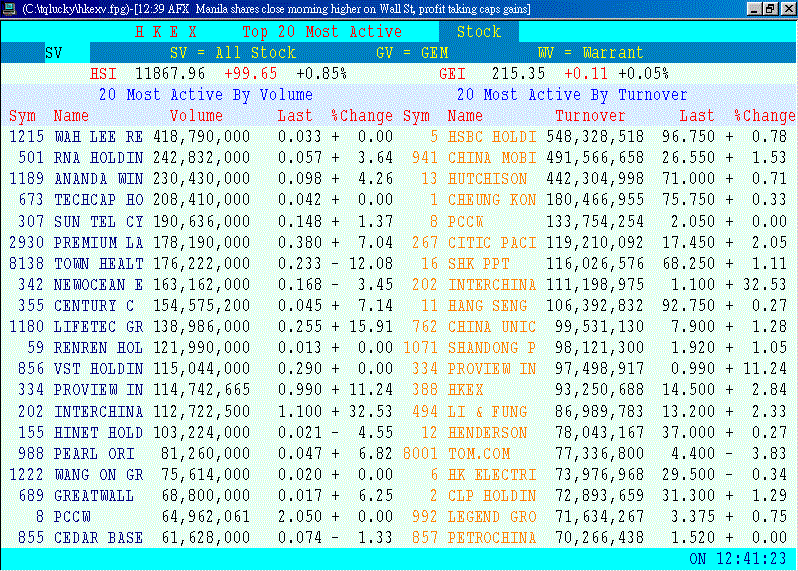Select stock 2930 PREMIUM LA
Viewport: 798px width, 571px height.
(201, 242)
